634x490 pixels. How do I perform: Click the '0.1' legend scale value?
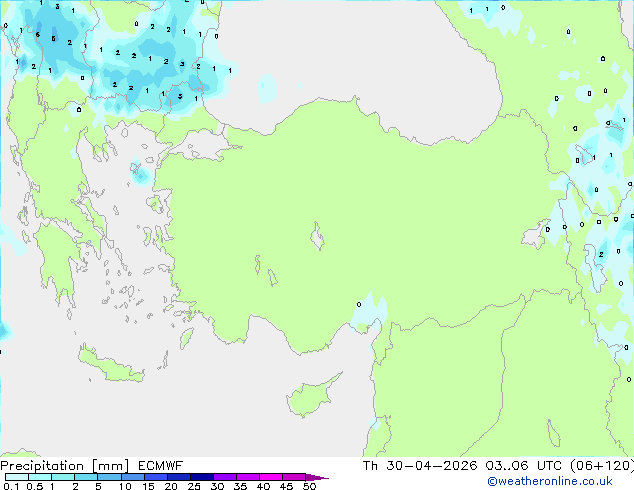pyautogui.click(x=11, y=486)
